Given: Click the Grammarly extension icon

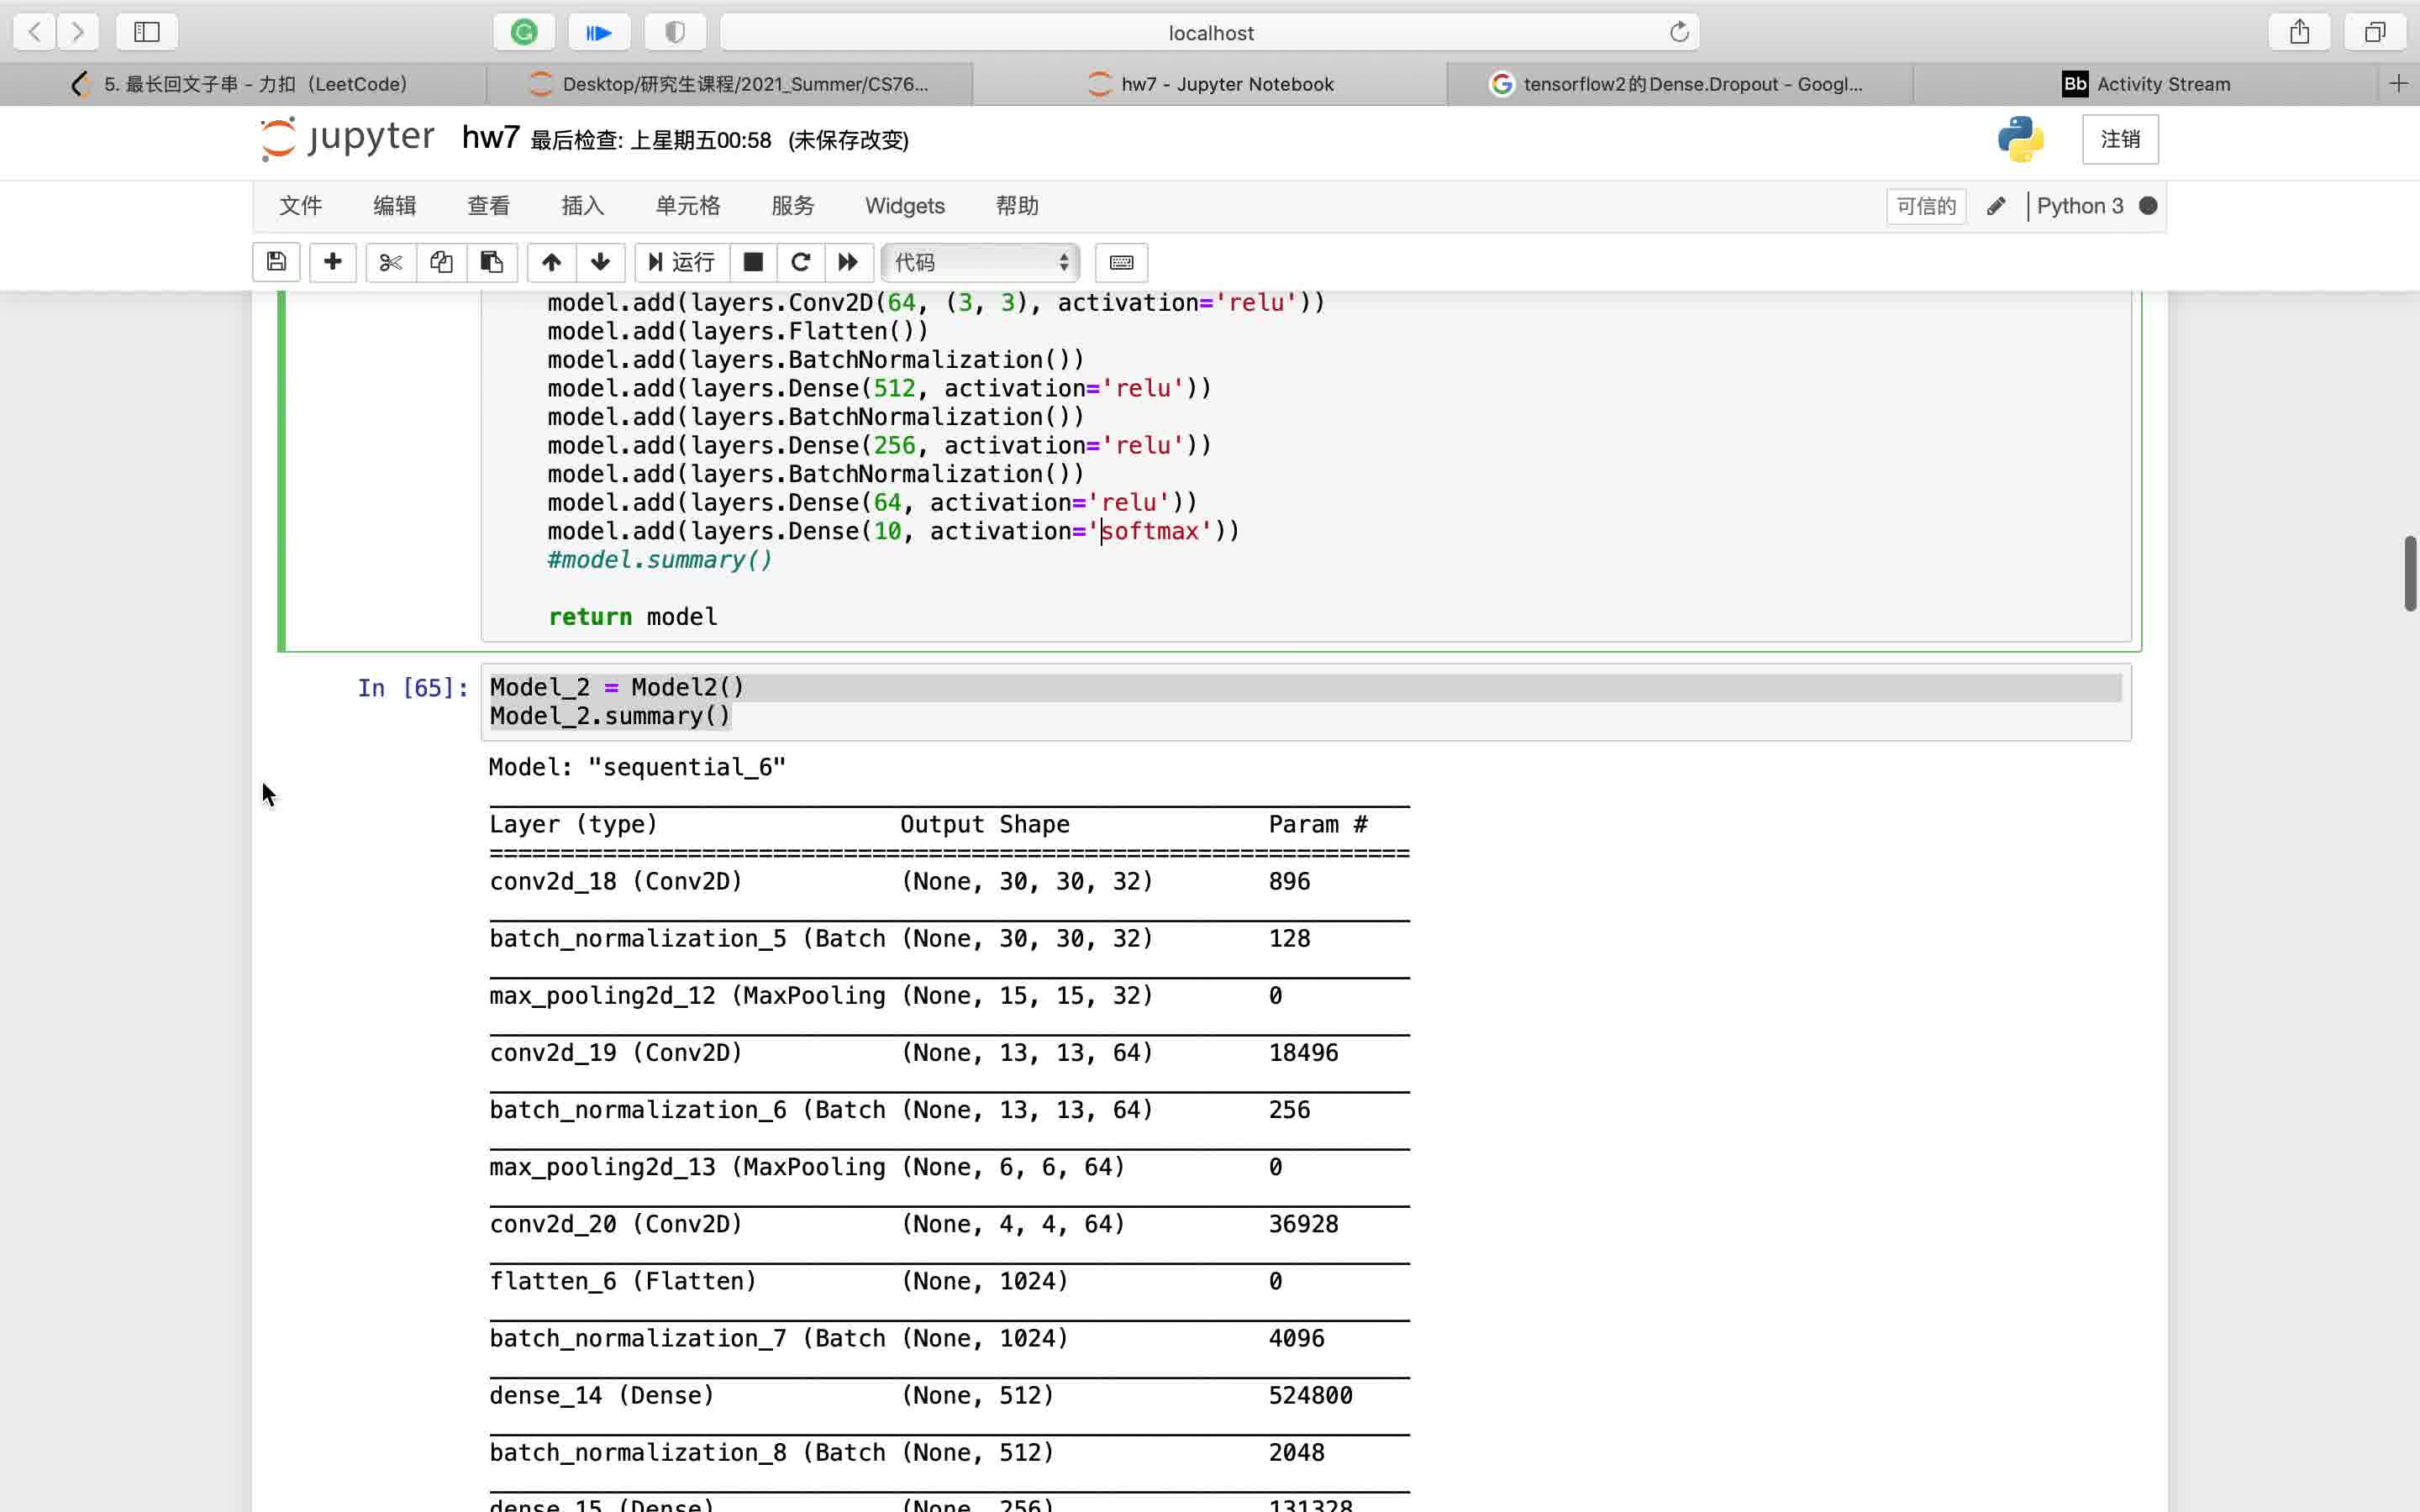Looking at the screenshot, I should pyautogui.click(x=524, y=32).
